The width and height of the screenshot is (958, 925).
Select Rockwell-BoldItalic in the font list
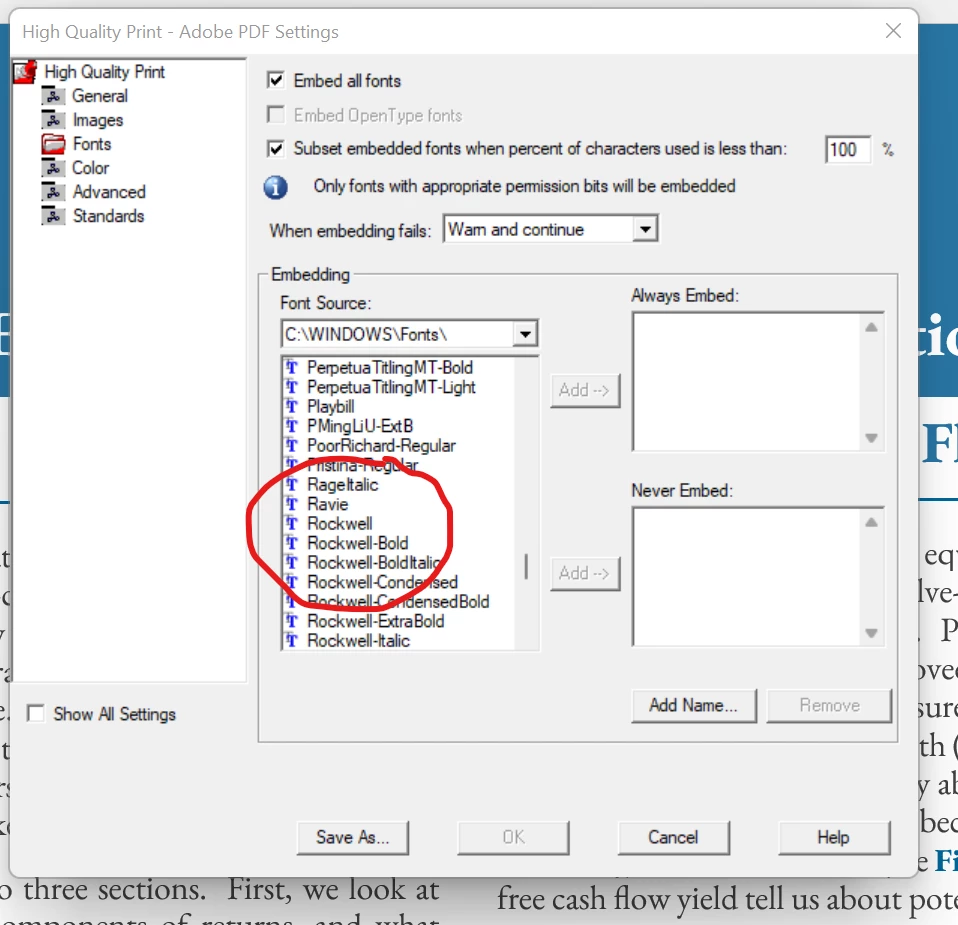click(x=373, y=563)
